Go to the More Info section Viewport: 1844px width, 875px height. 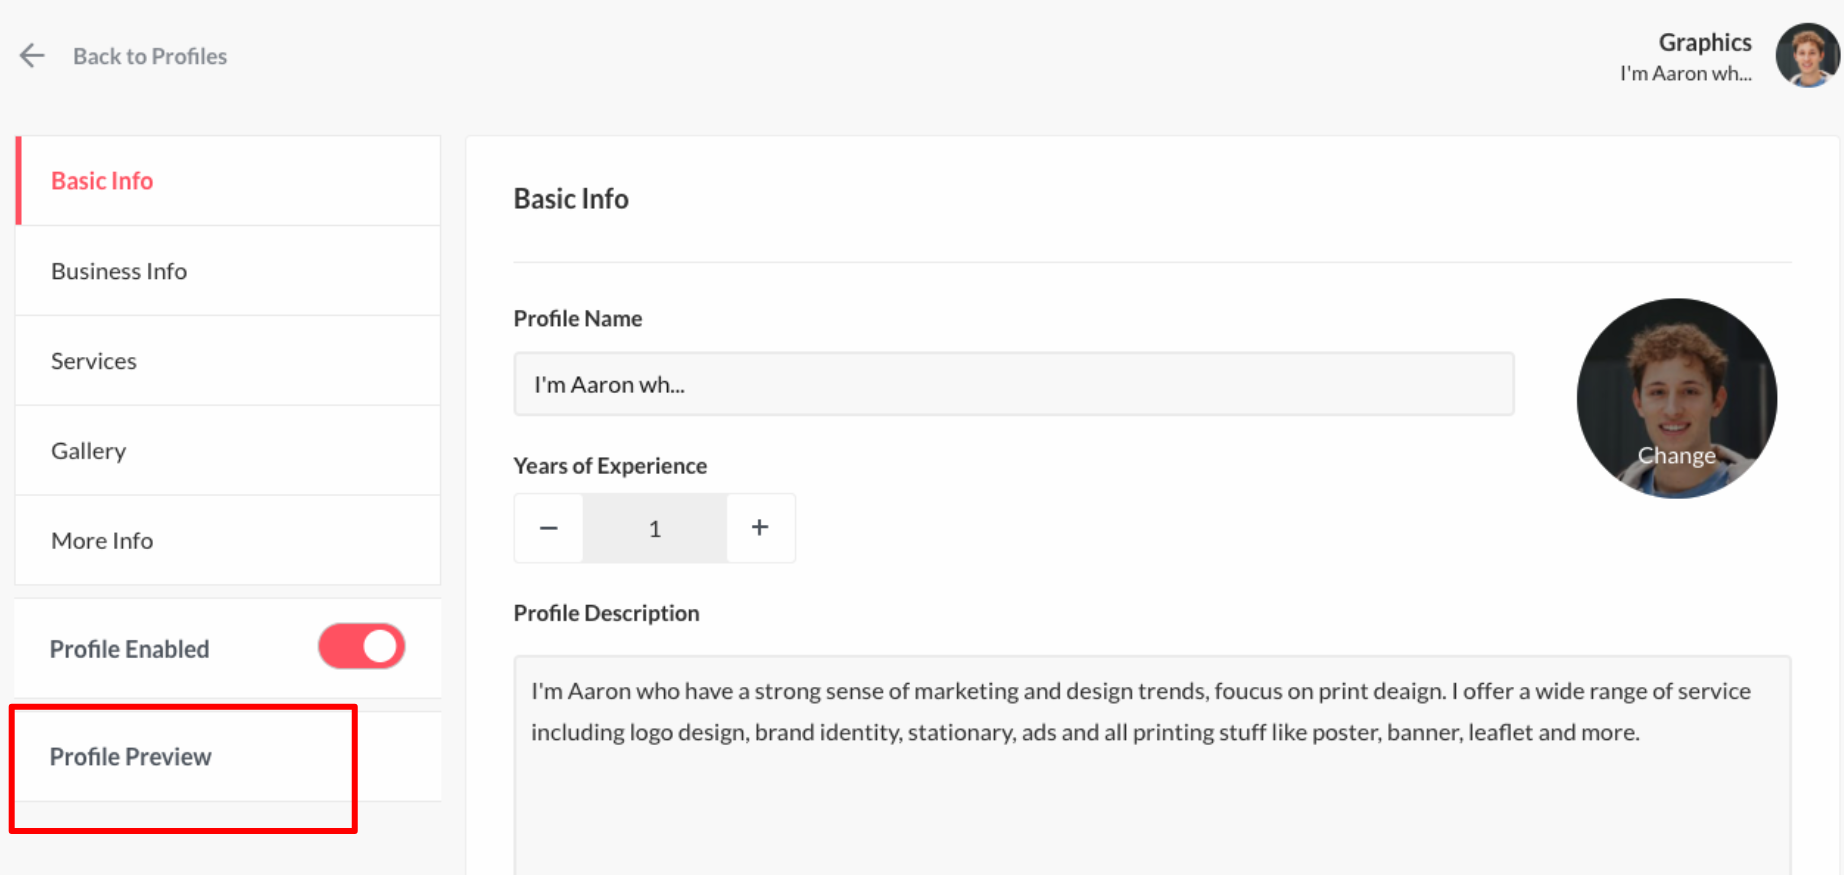click(228, 541)
